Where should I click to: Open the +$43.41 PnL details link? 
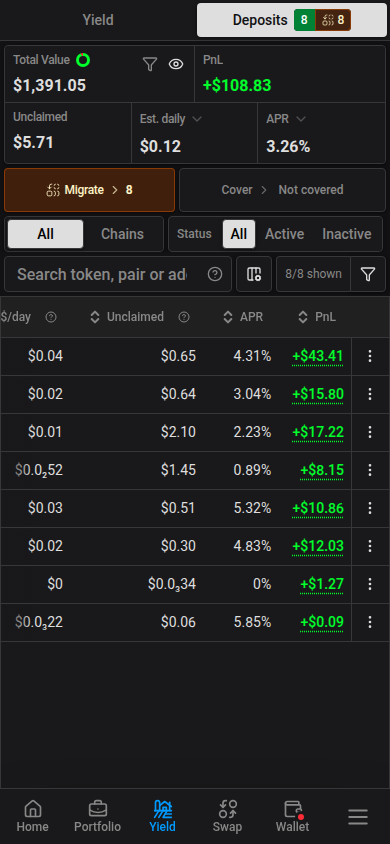(317, 356)
